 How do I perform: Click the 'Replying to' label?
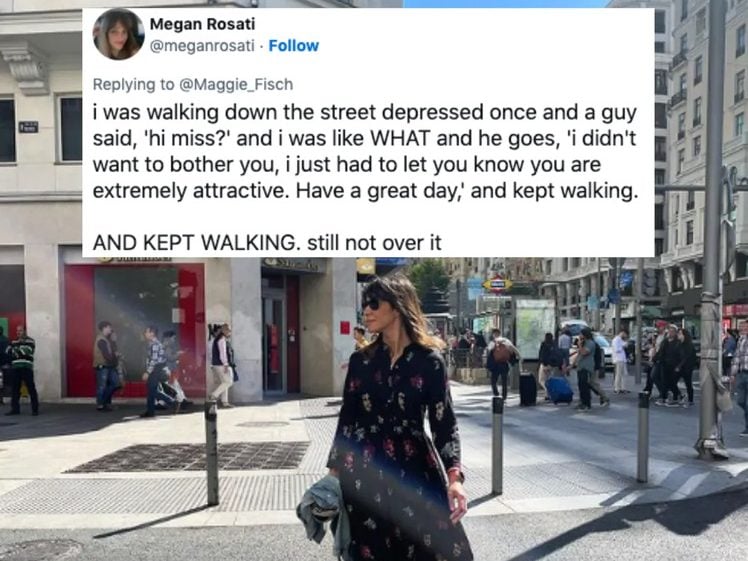click(x=134, y=84)
